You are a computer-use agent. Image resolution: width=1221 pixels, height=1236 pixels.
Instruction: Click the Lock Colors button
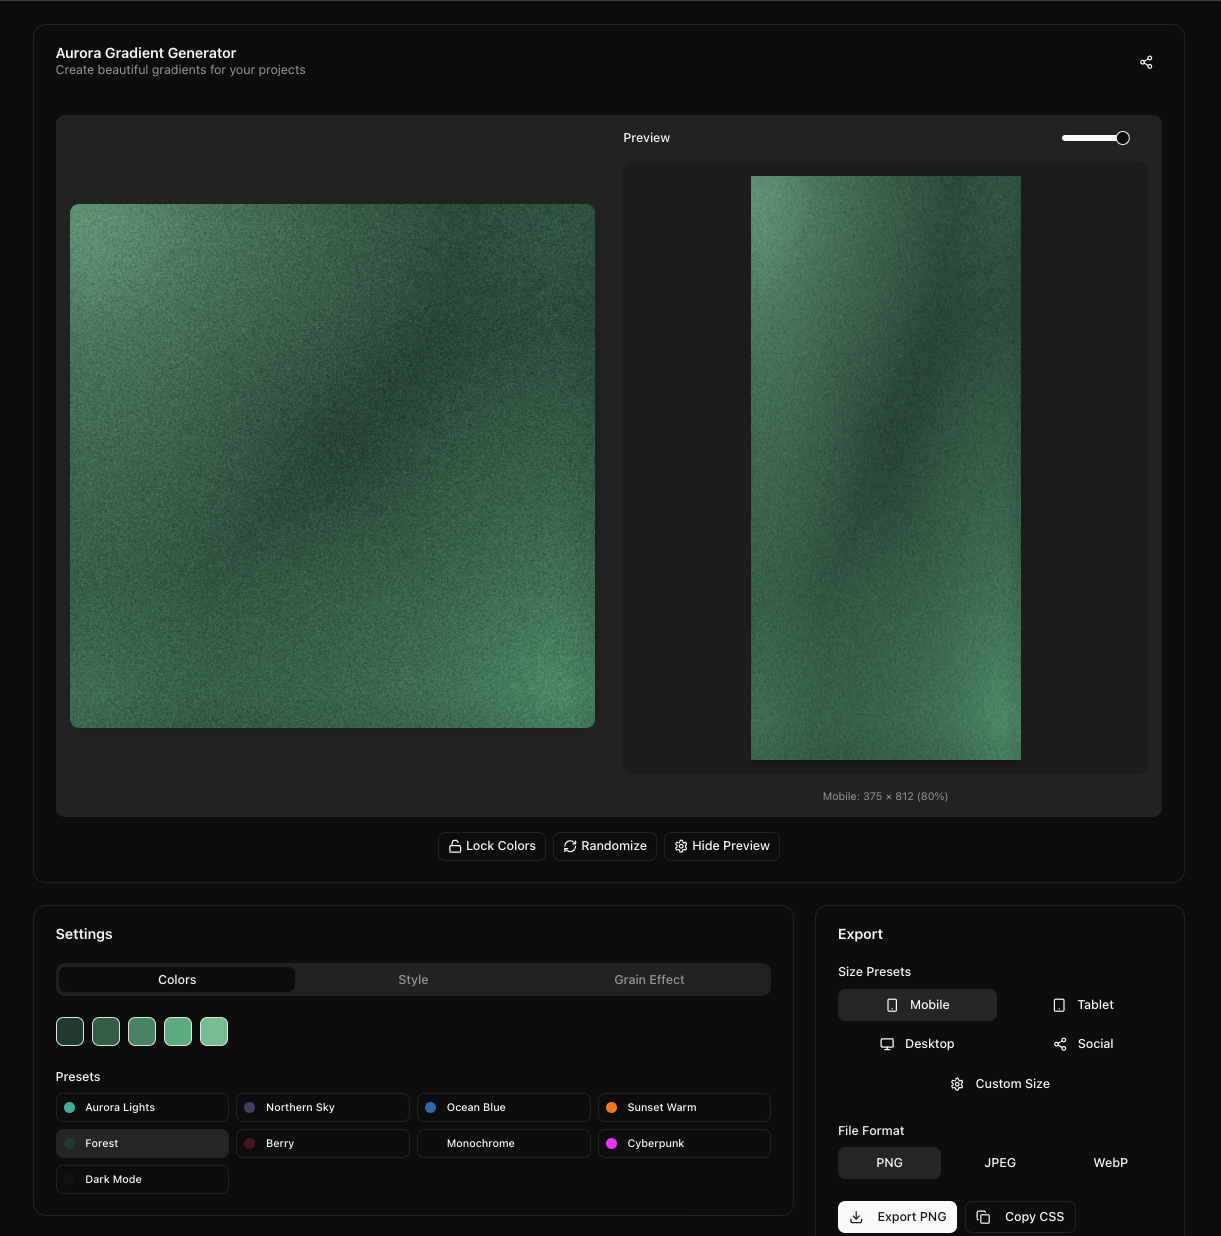(492, 846)
